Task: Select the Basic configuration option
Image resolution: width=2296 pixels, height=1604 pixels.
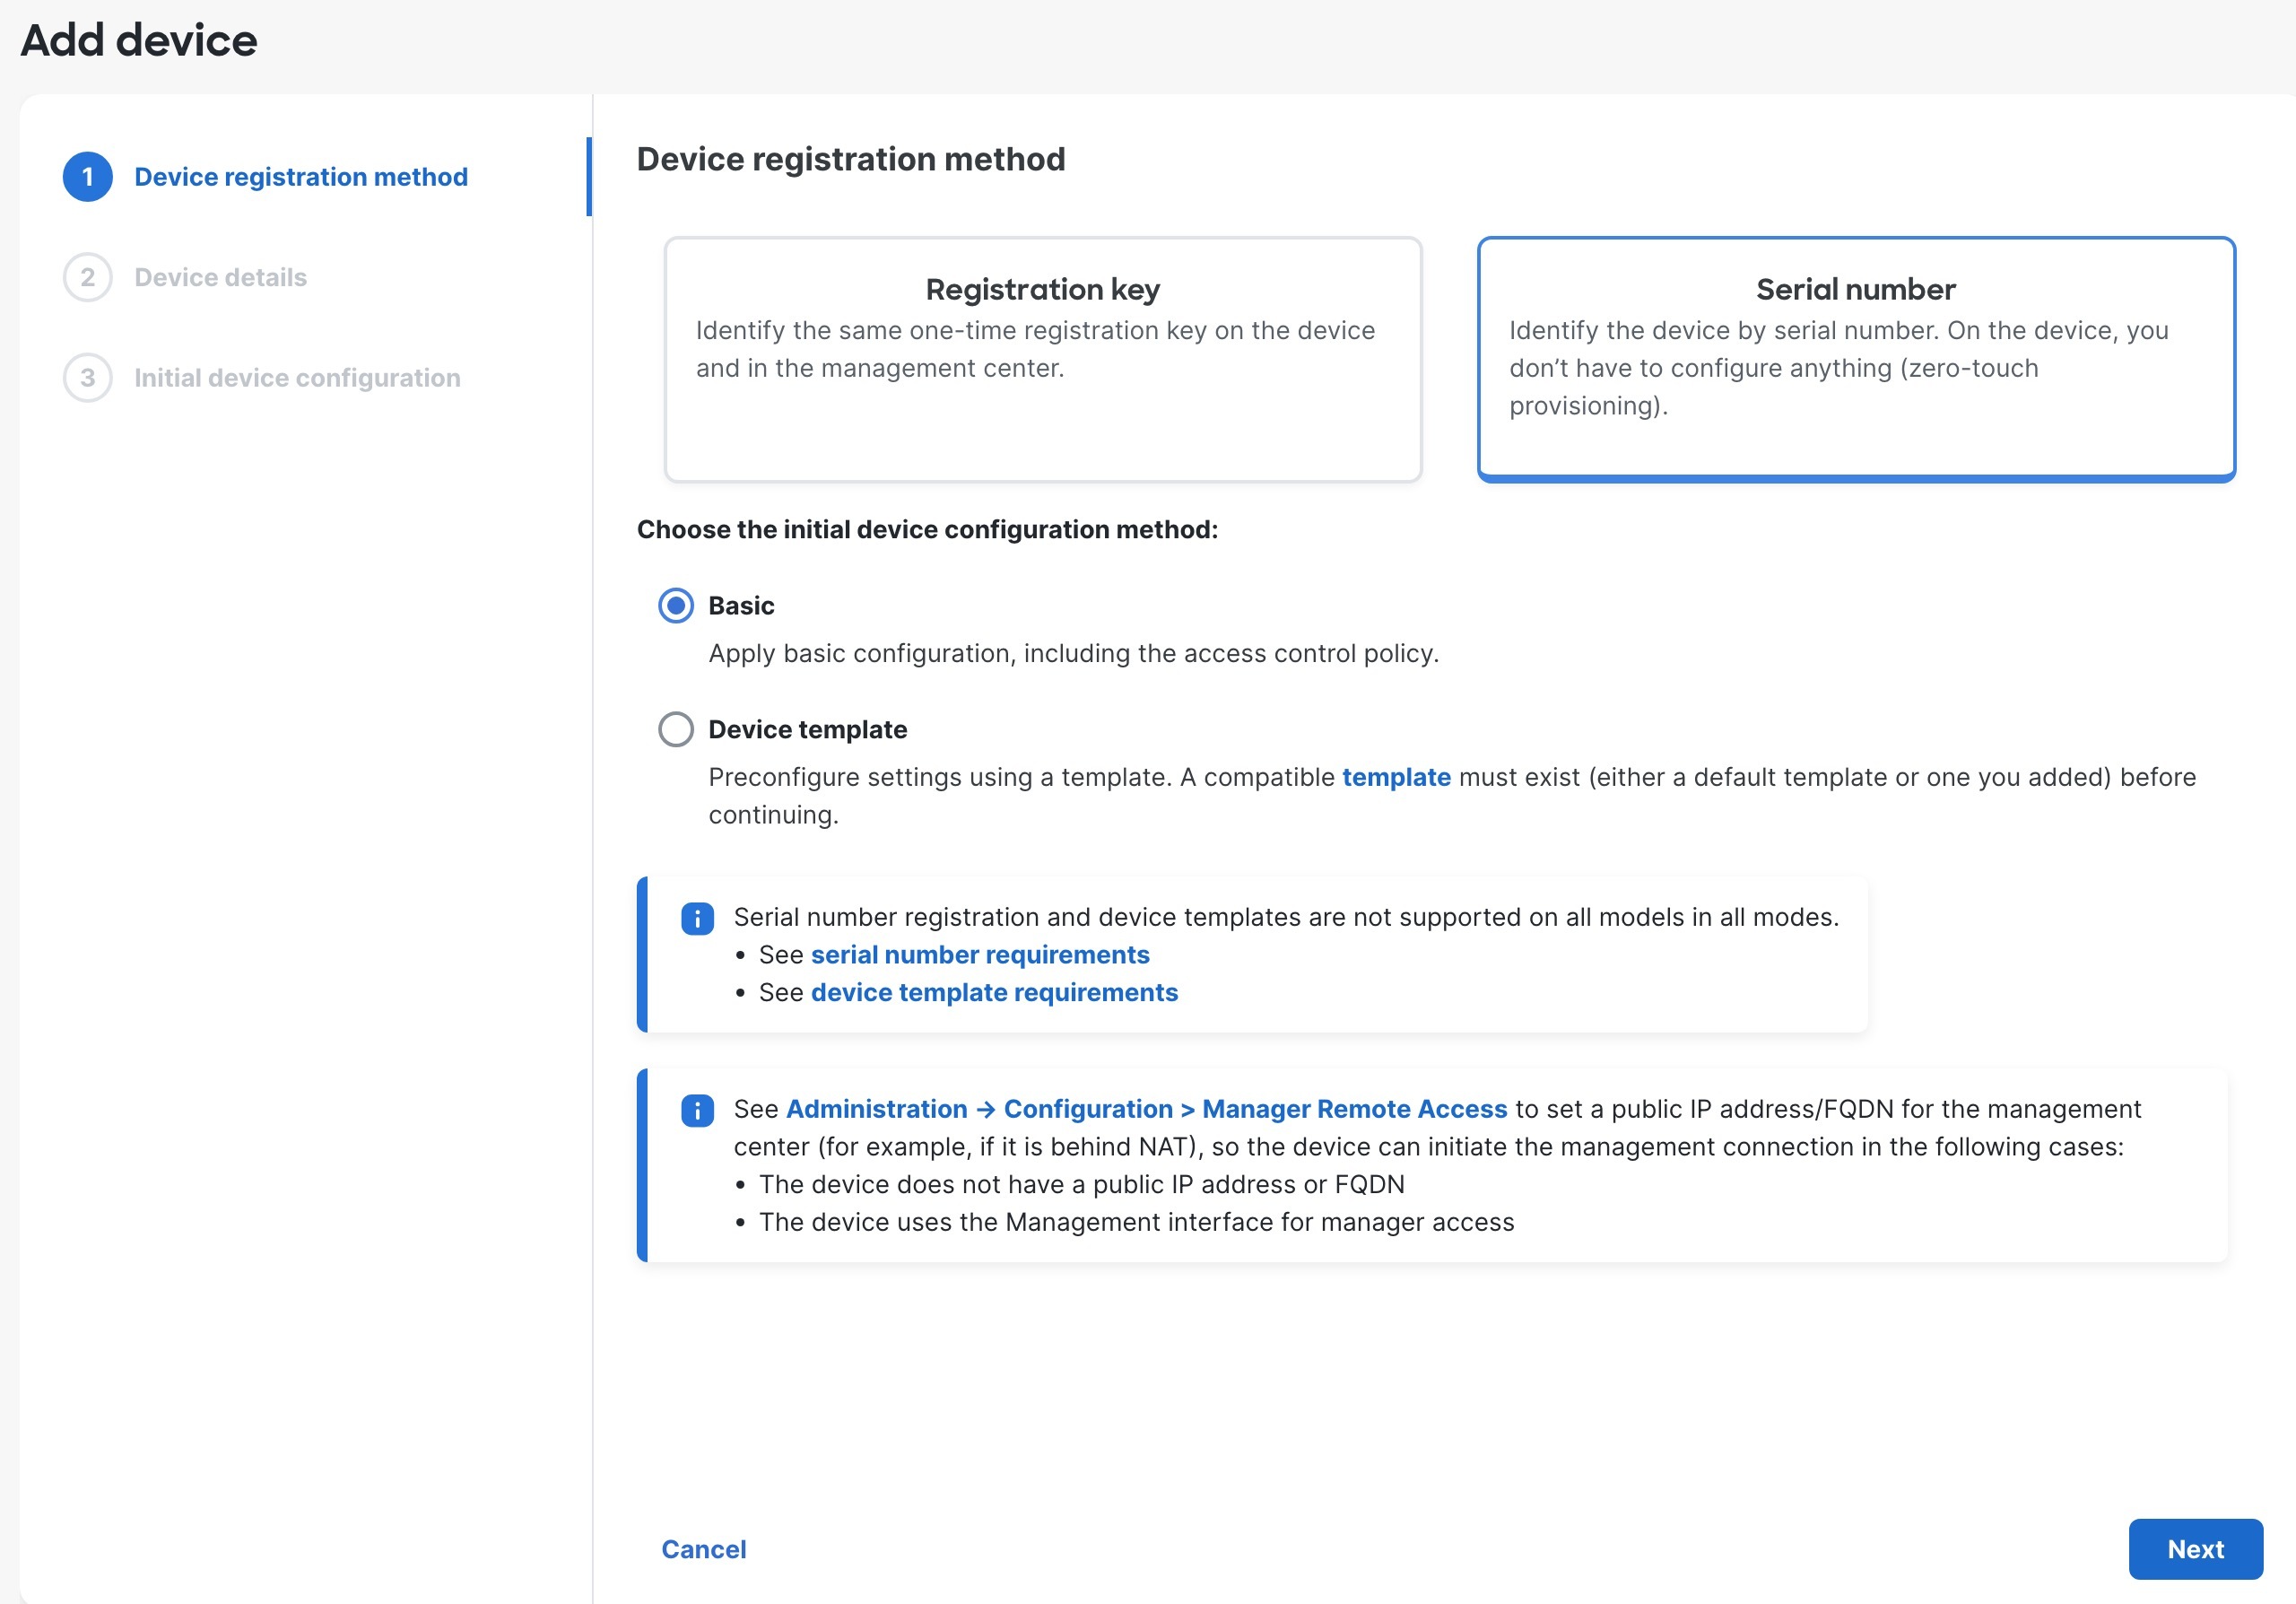Action: point(740,605)
